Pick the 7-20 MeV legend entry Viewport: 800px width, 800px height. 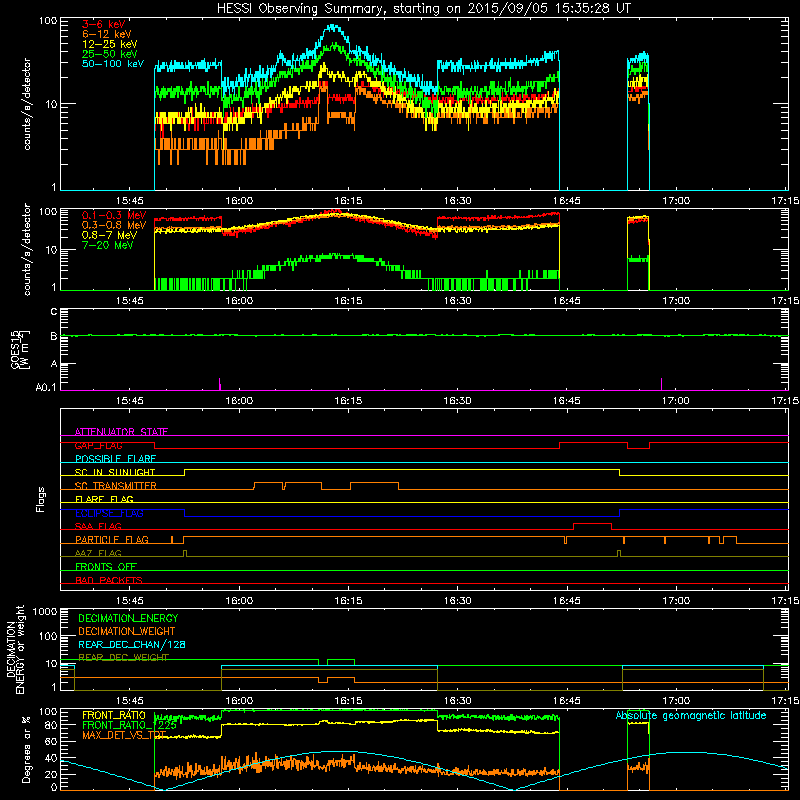107,245
